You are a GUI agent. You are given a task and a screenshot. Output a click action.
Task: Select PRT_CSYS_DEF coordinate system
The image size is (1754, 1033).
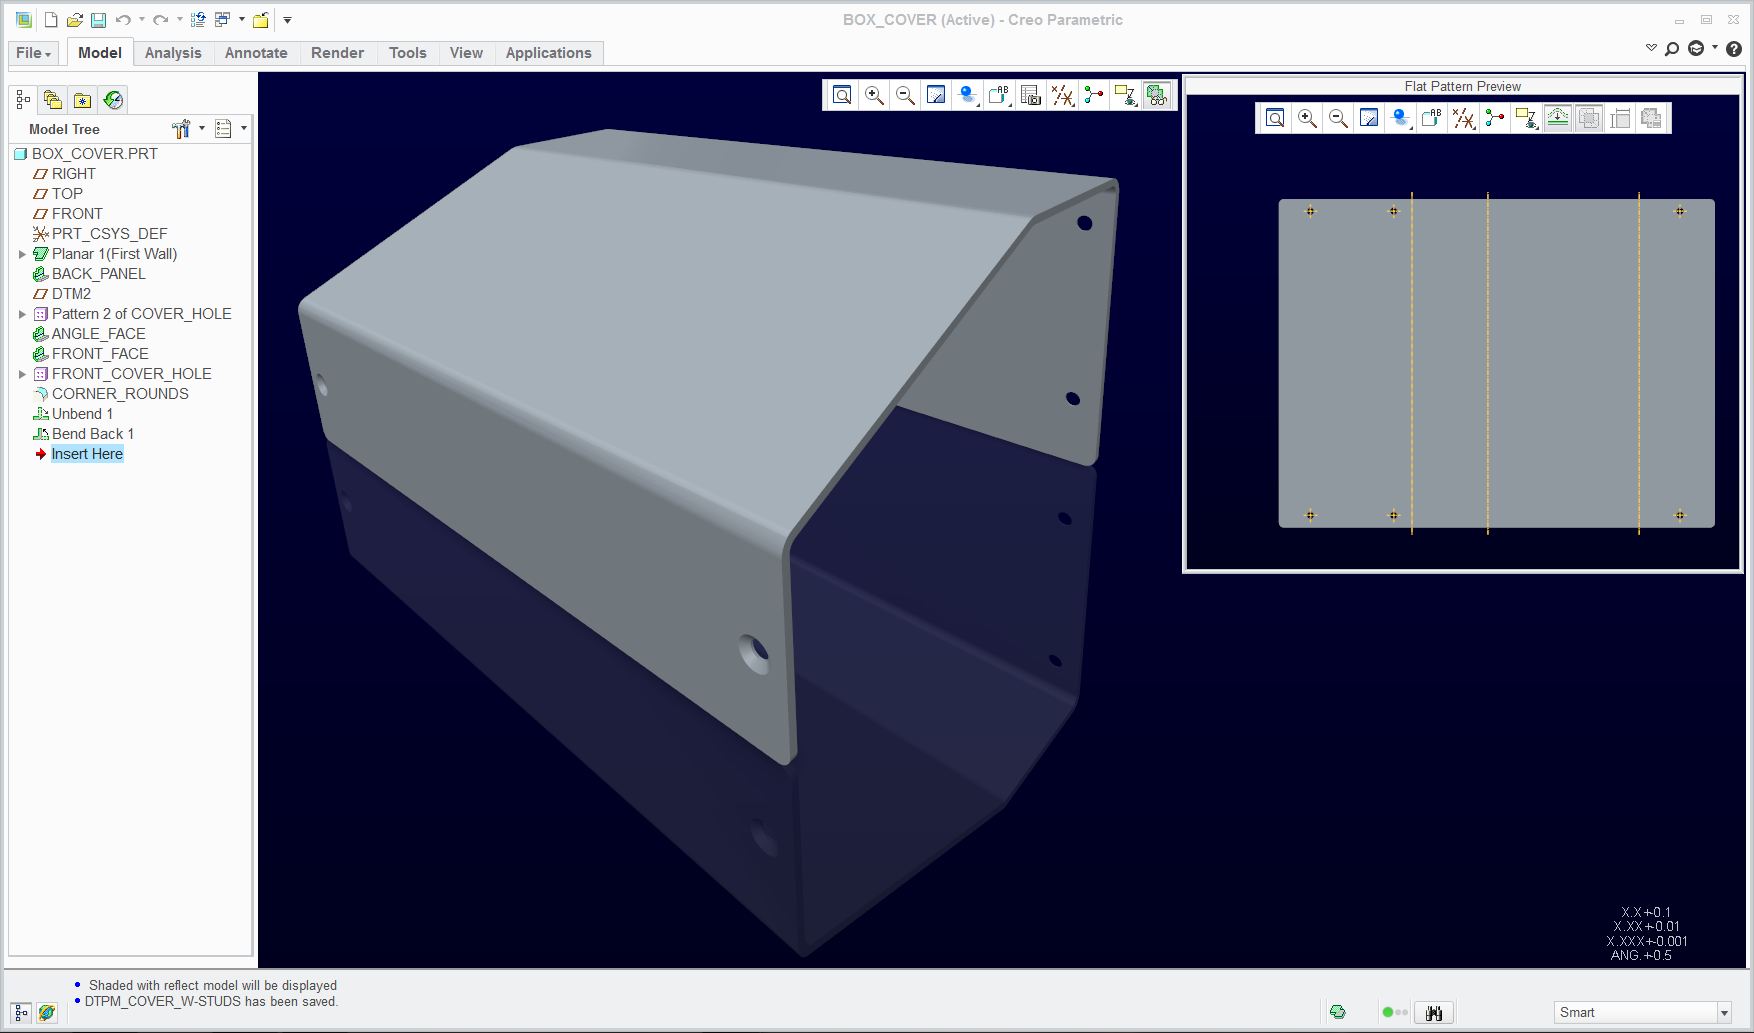point(100,234)
